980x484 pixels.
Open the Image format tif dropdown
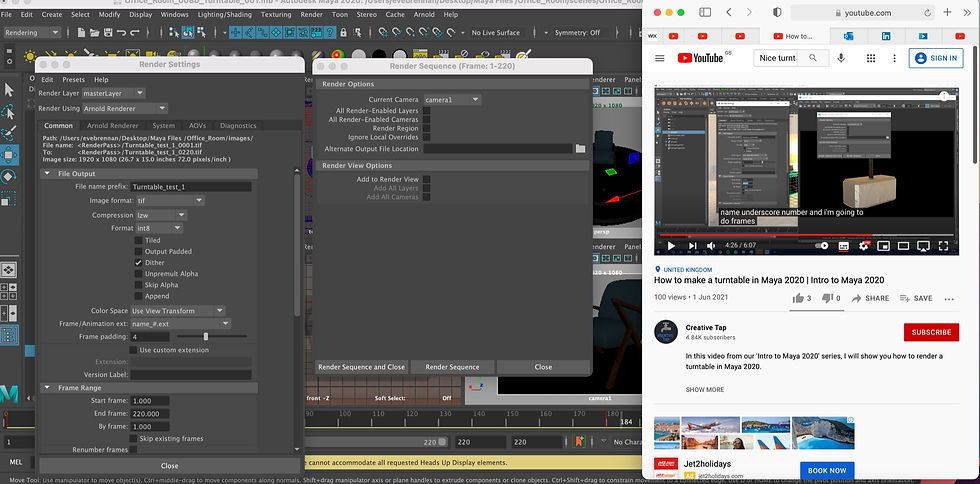168,201
